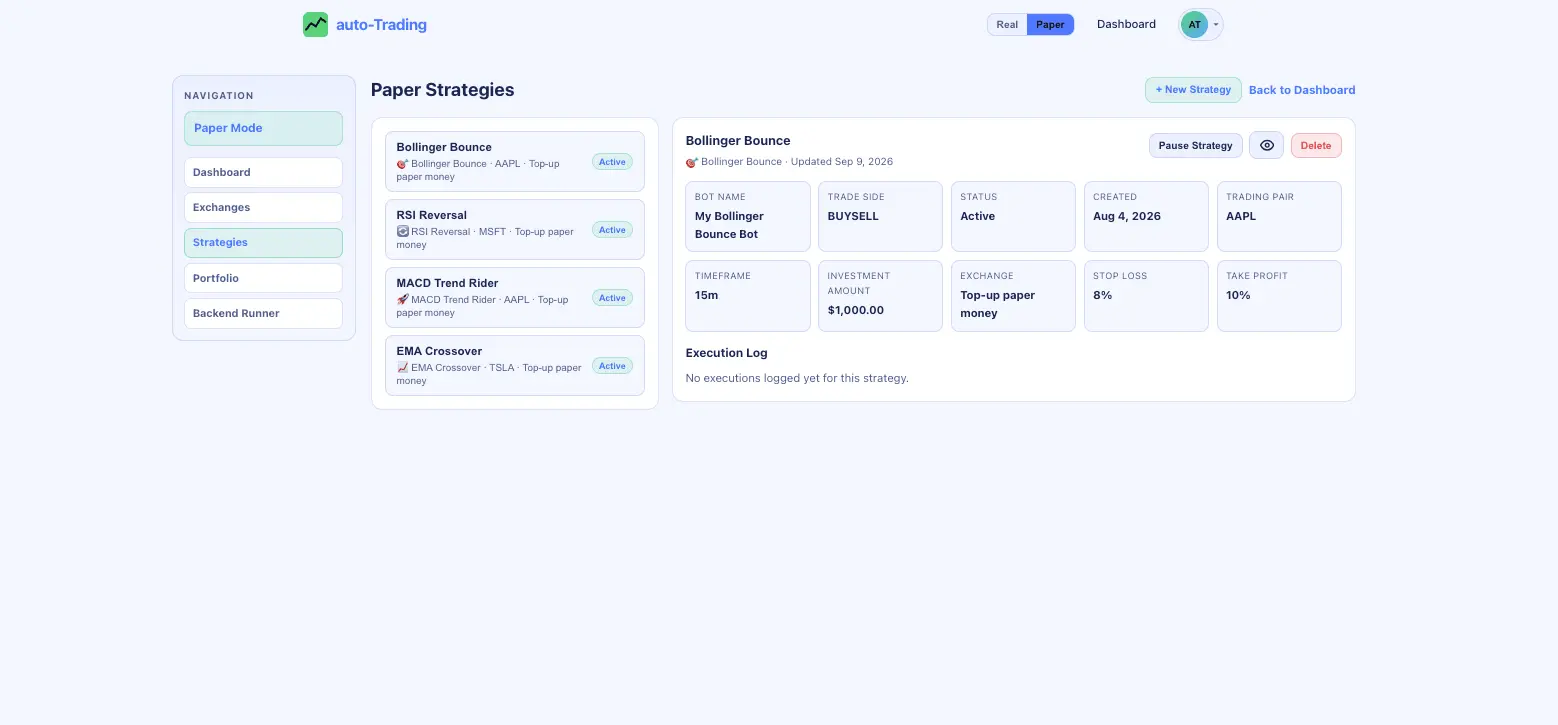Pause the Bollinger Bounce strategy
Image resolution: width=1558 pixels, height=725 pixels.
pos(1195,145)
